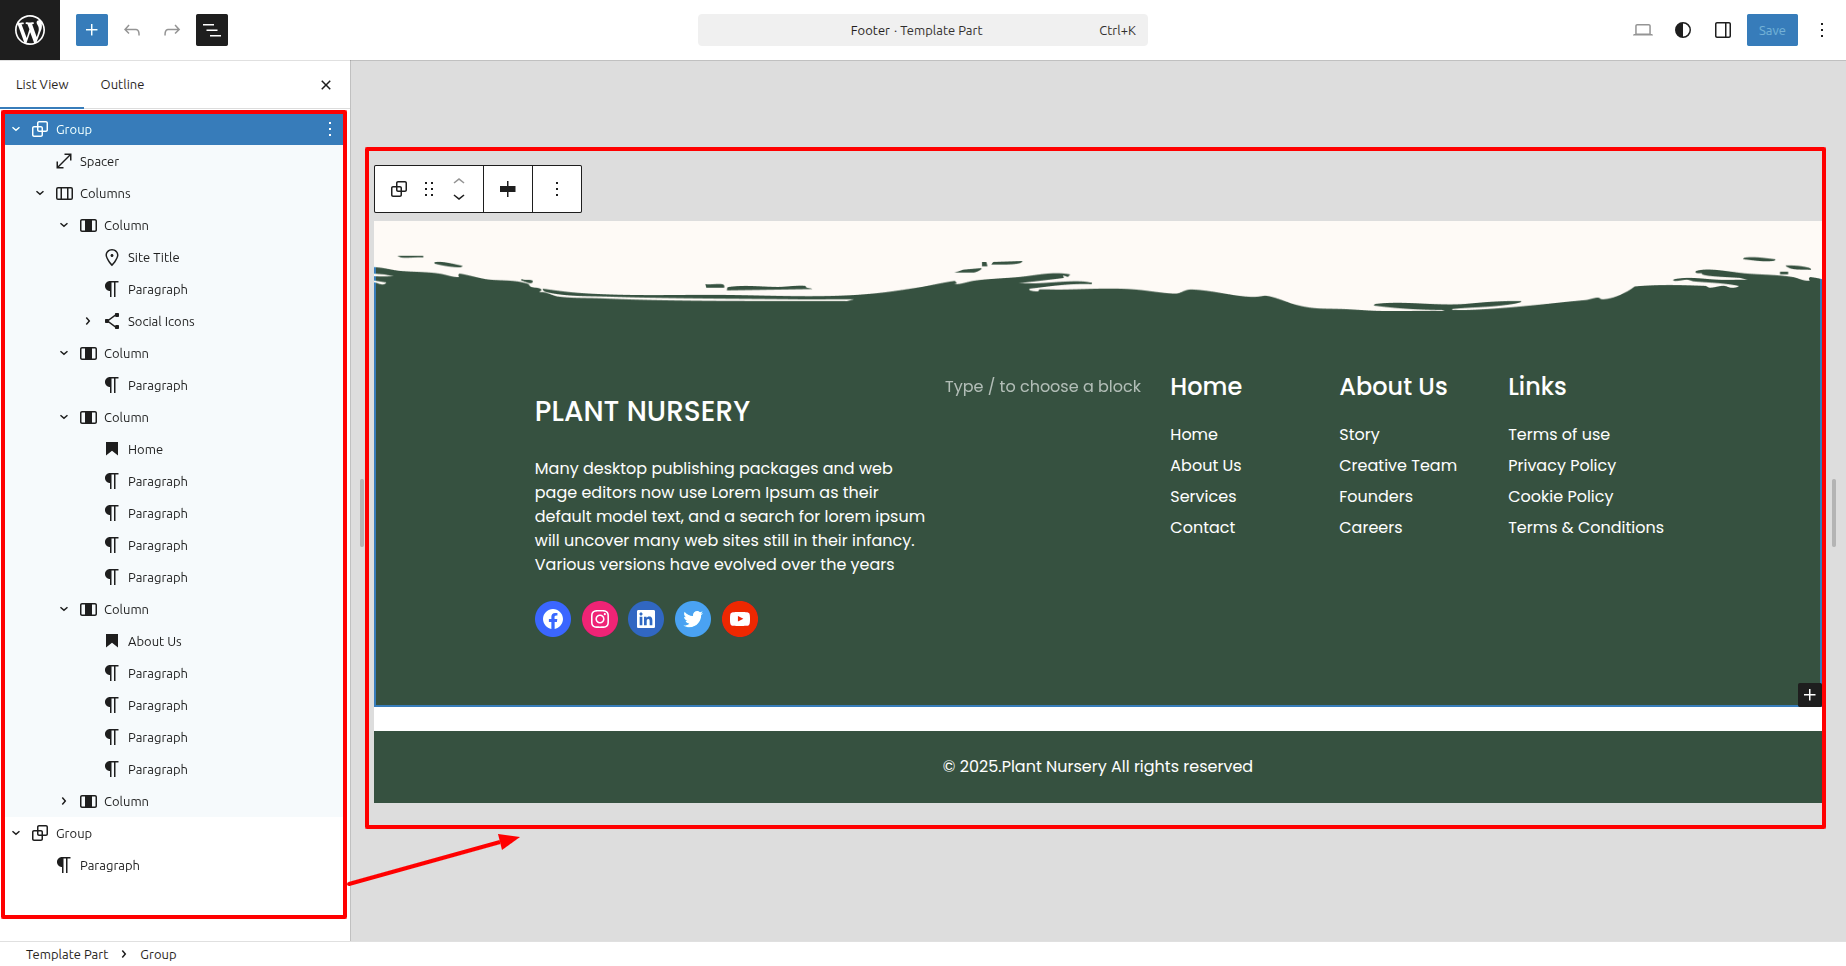Click the WordPress logo icon
The height and width of the screenshot is (966, 1846).
click(x=30, y=30)
